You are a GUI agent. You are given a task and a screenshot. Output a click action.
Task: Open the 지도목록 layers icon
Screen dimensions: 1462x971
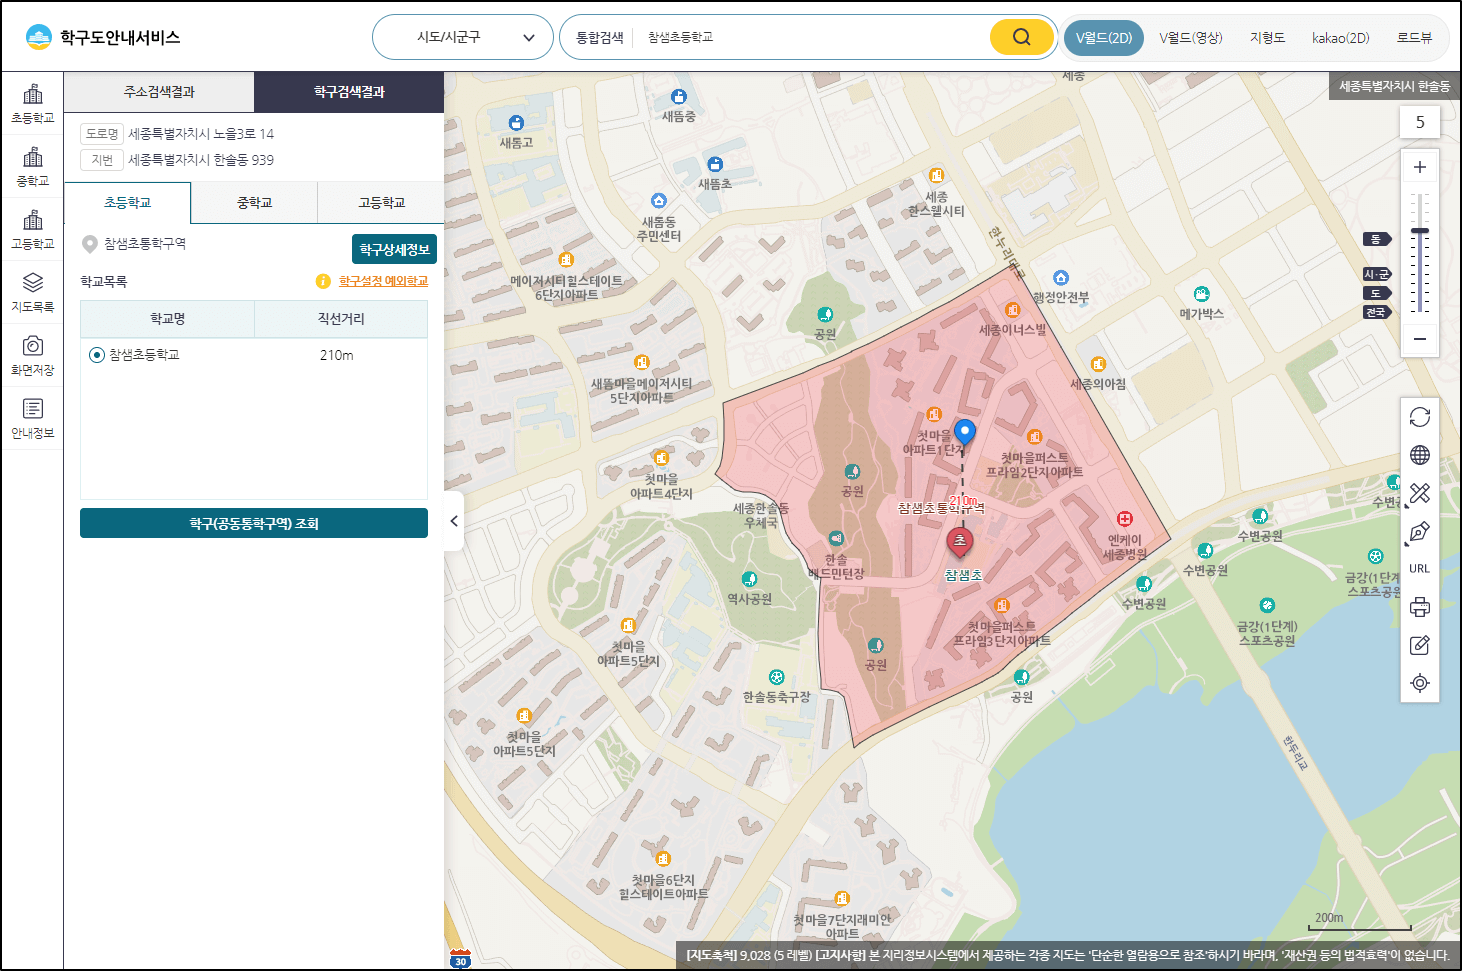click(x=33, y=293)
